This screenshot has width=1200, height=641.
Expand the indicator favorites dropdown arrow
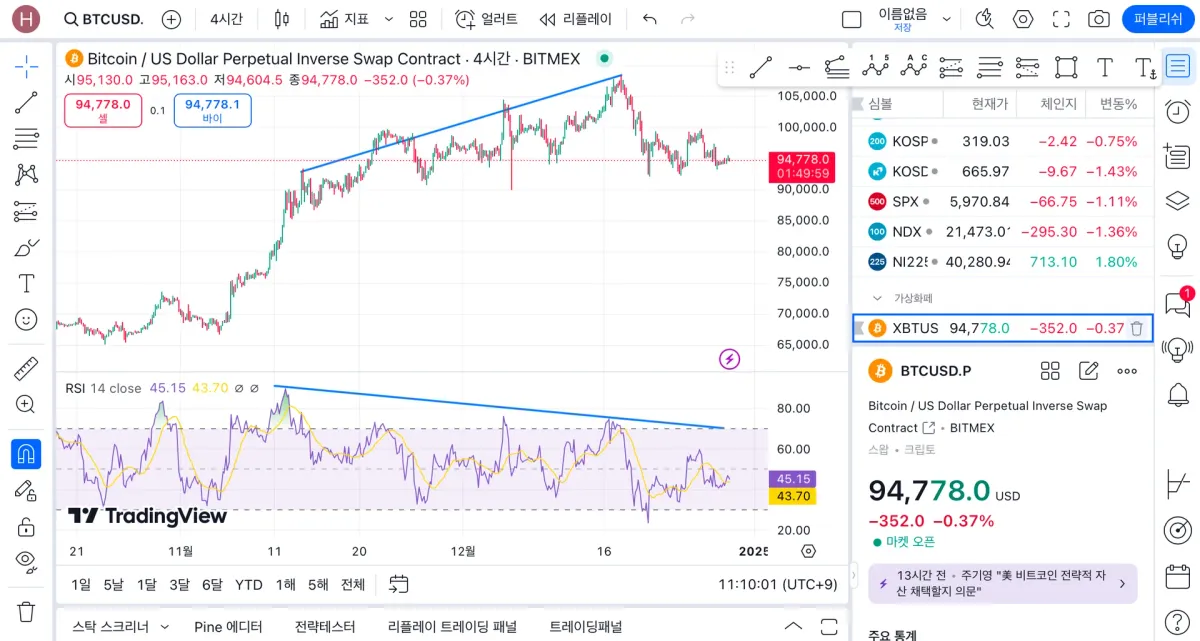coord(389,19)
